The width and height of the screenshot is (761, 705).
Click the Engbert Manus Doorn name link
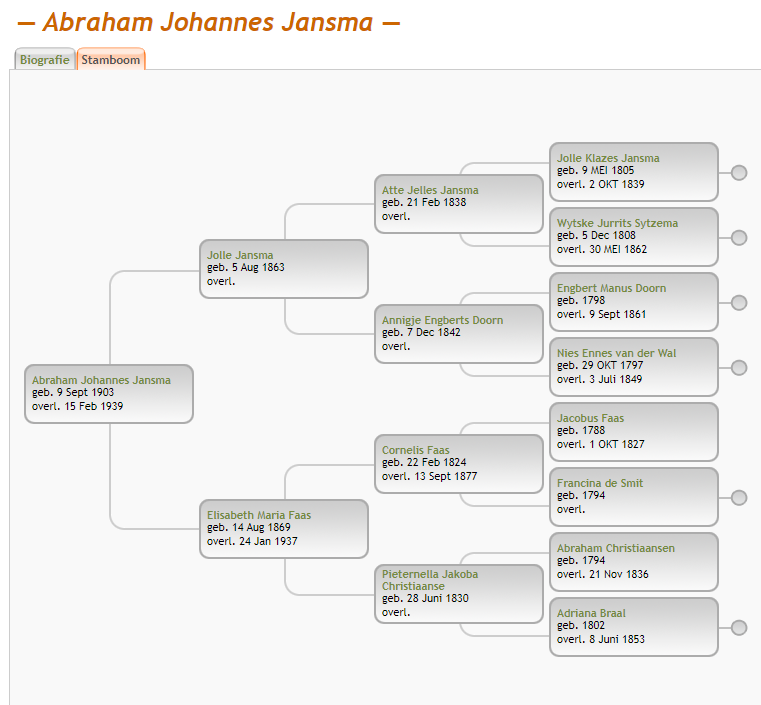611,288
